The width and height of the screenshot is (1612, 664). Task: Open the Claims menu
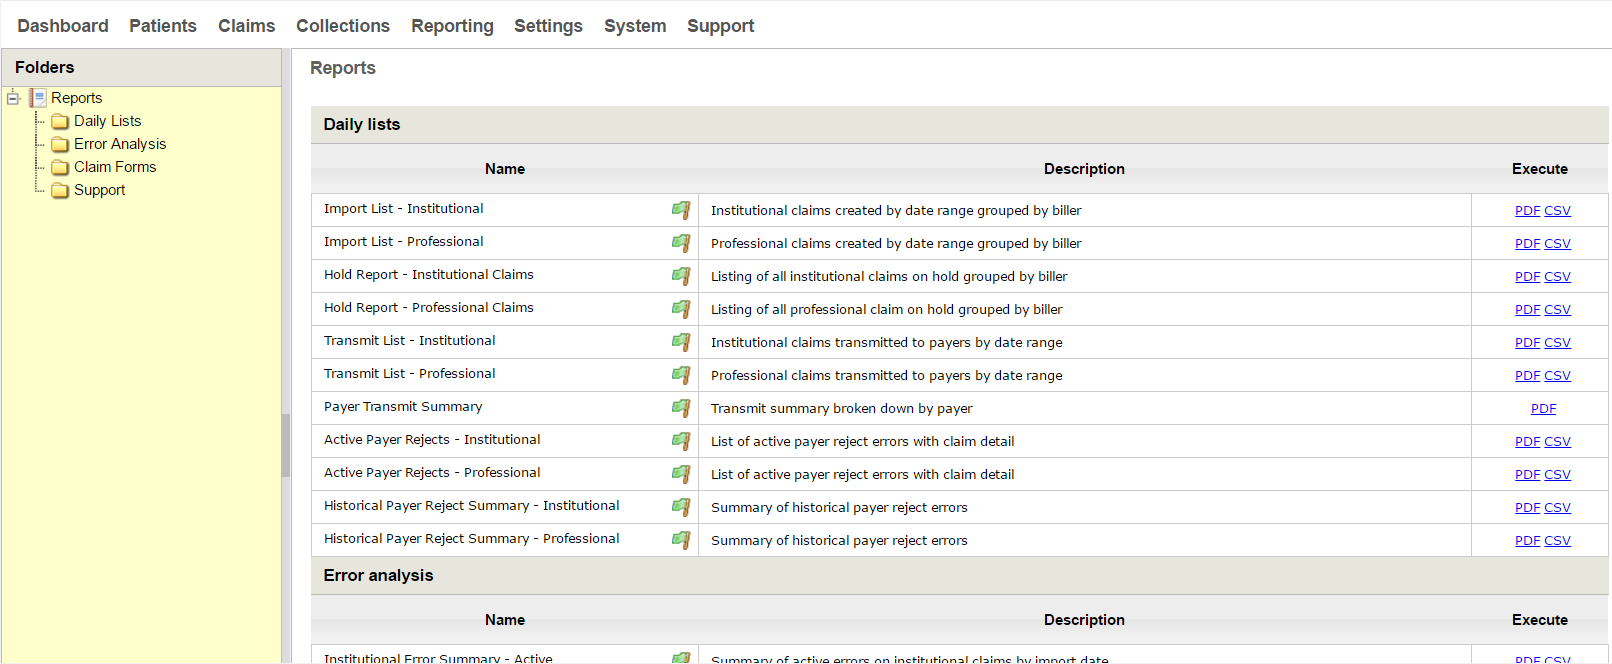246,26
